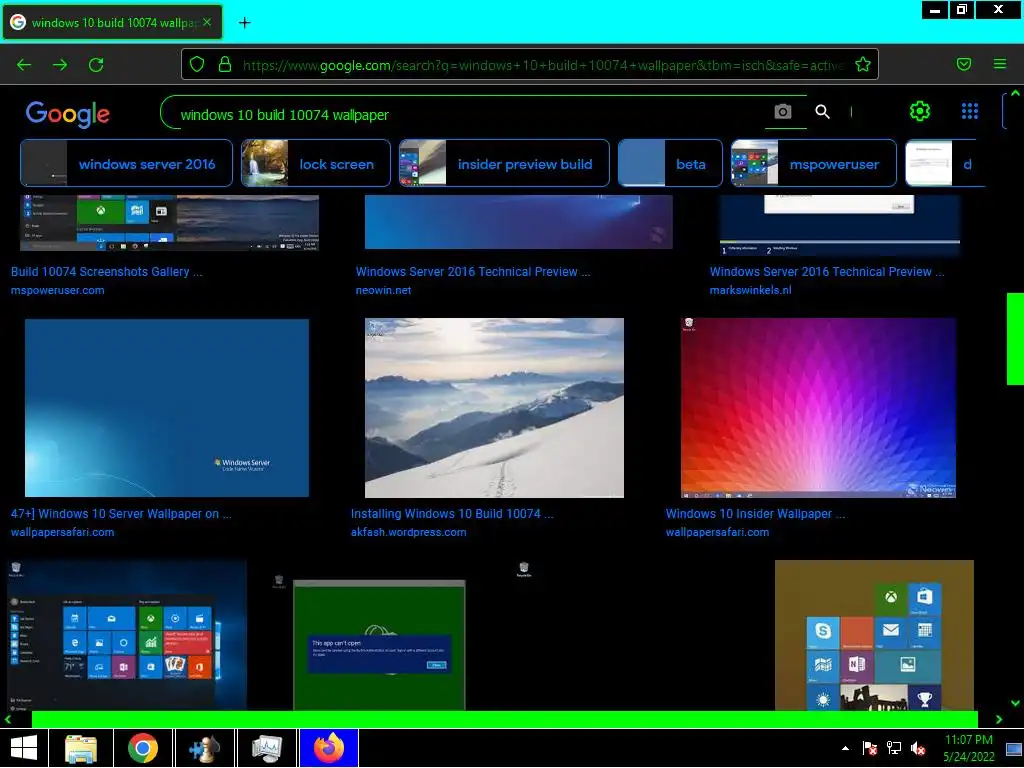Click the green horizontal scrollbar thumb
This screenshot has height=768, width=1024.
tap(504, 719)
